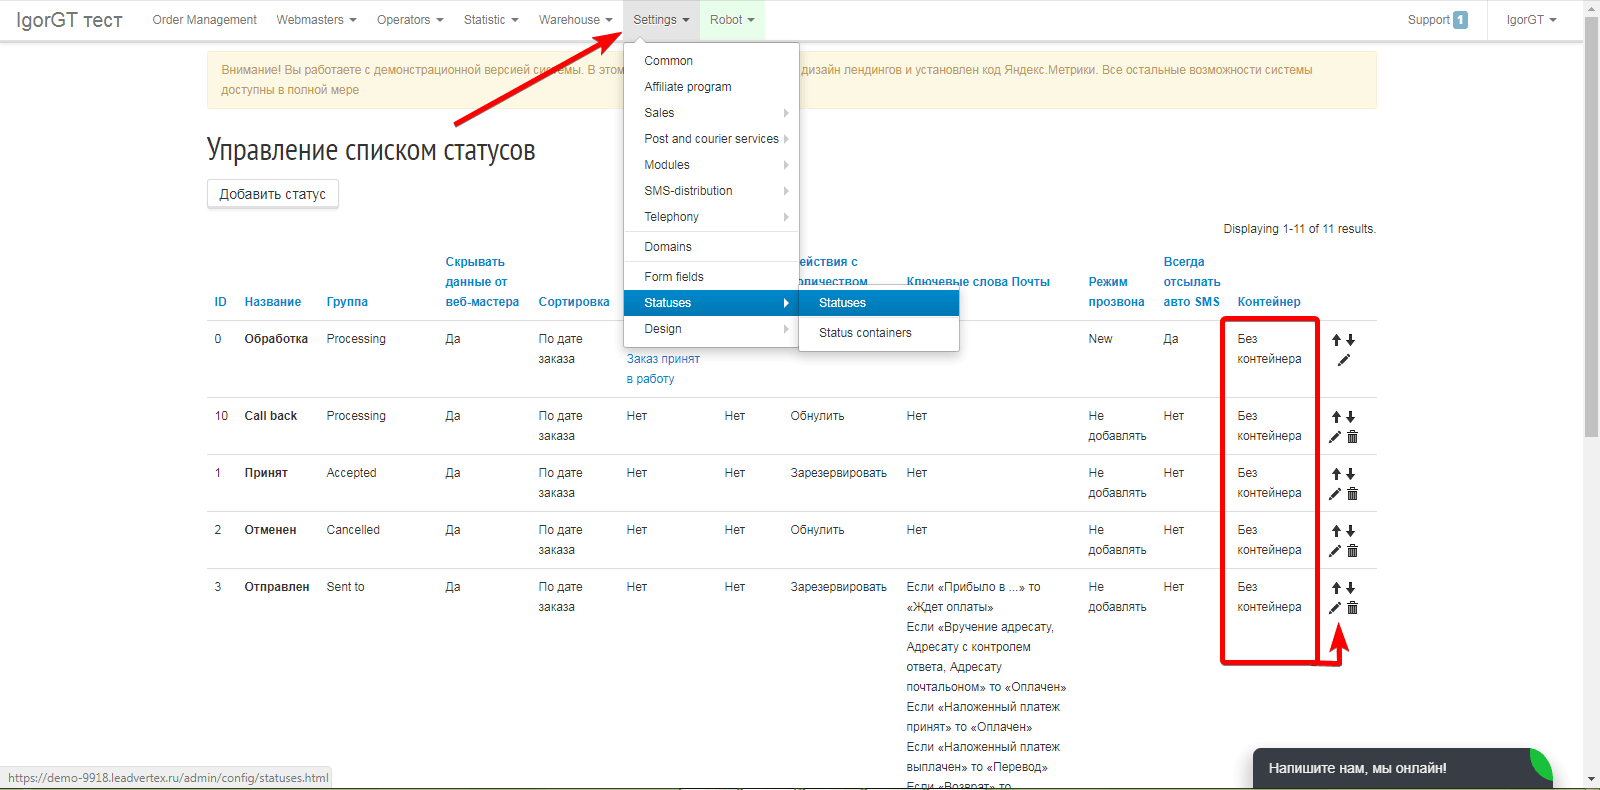Delete the Принят status

1352,494
